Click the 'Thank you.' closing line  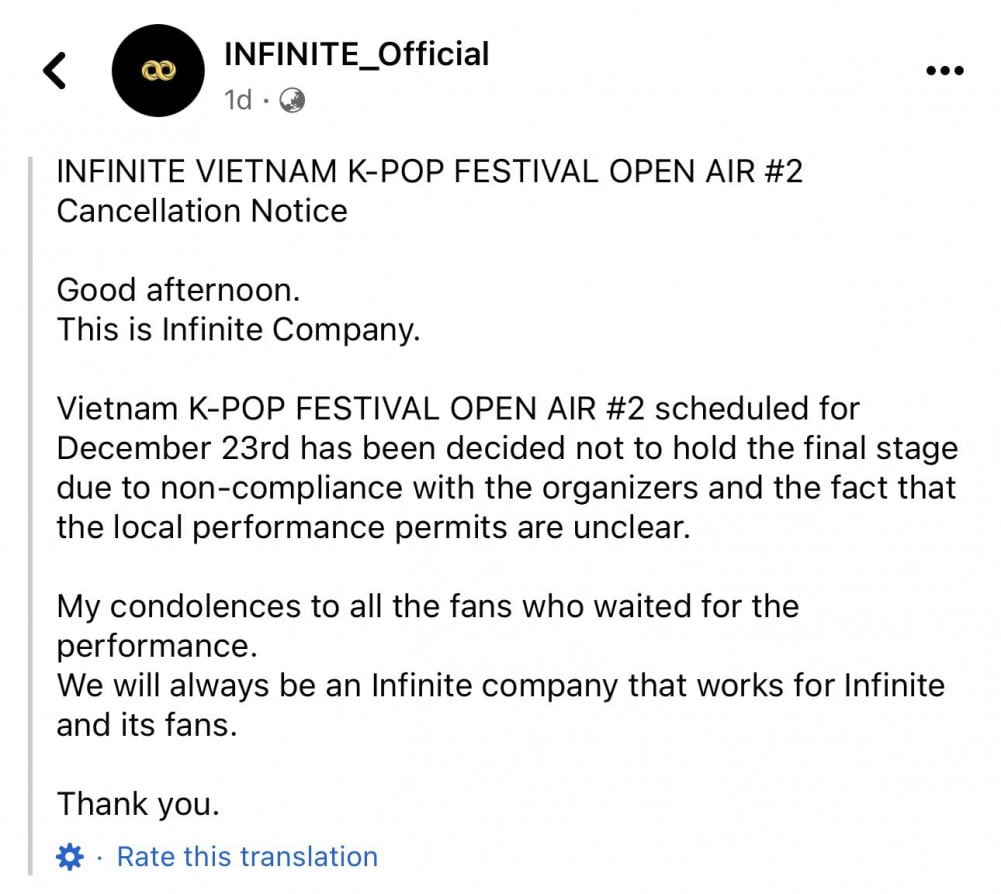click(138, 804)
